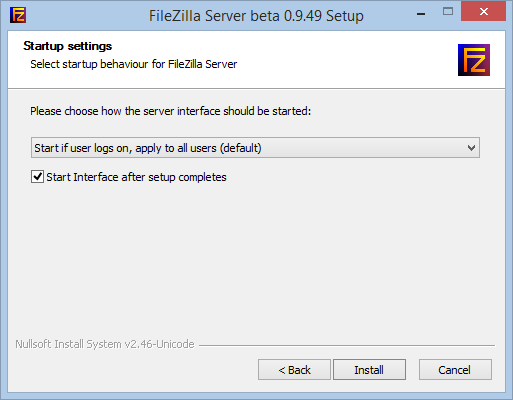Open the 'Start if user logs on' combo box

point(255,147)
